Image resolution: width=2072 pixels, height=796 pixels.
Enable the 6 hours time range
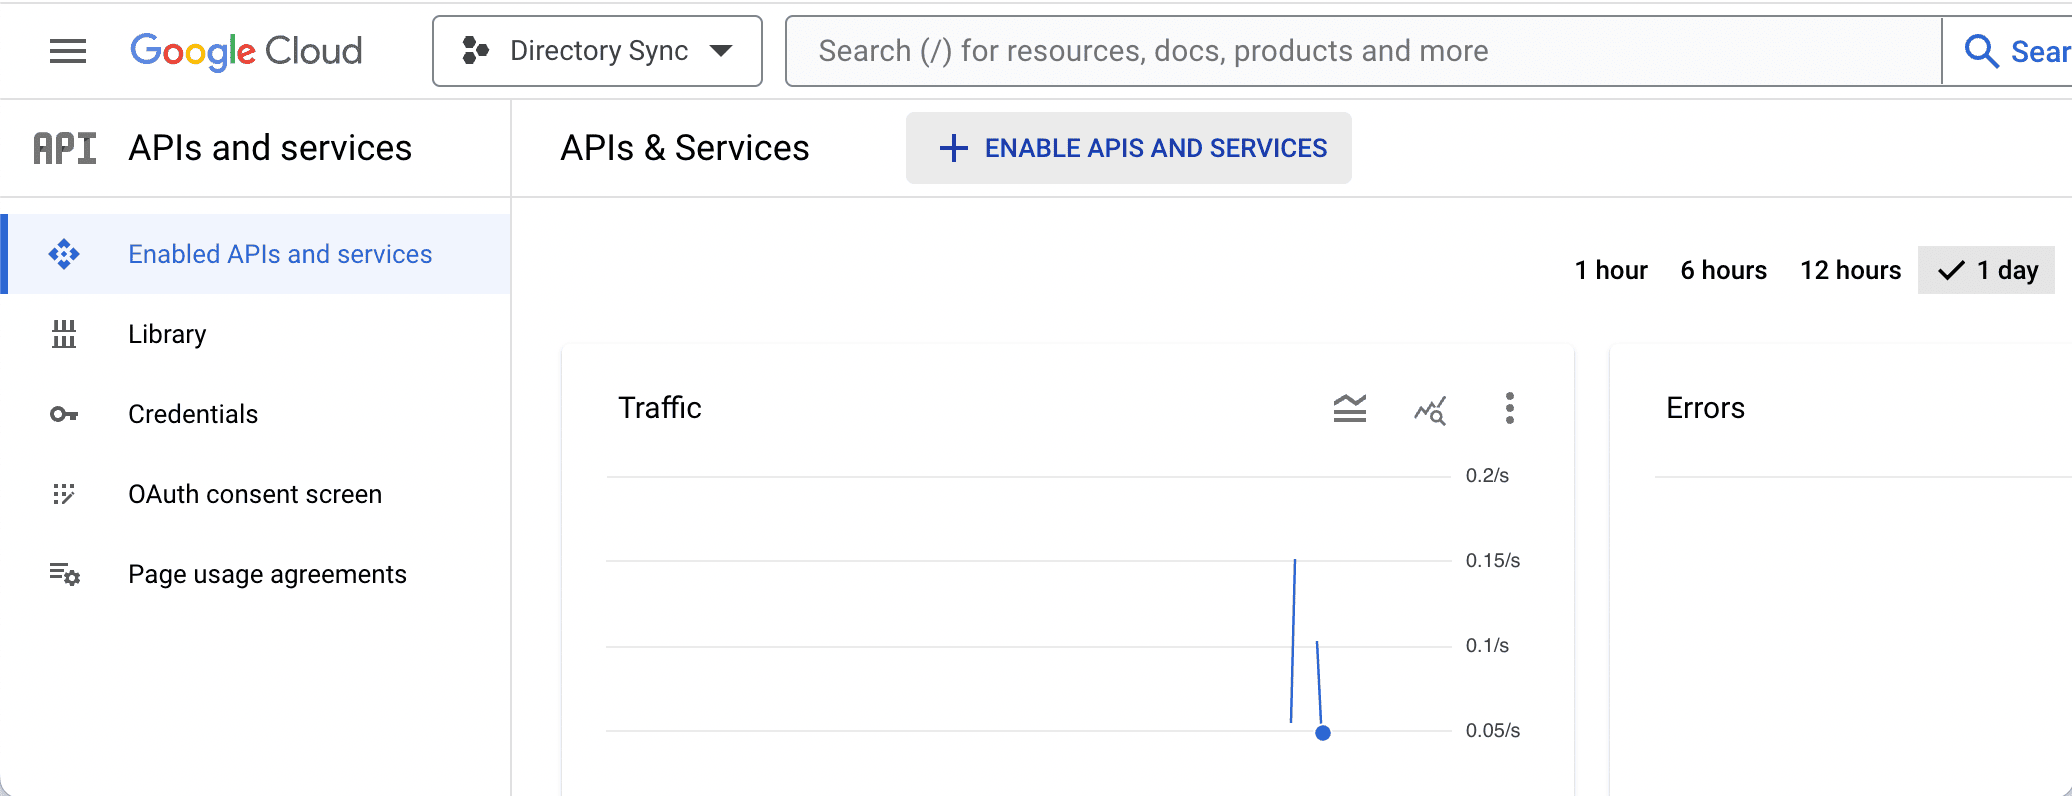tap(1723, 269)
